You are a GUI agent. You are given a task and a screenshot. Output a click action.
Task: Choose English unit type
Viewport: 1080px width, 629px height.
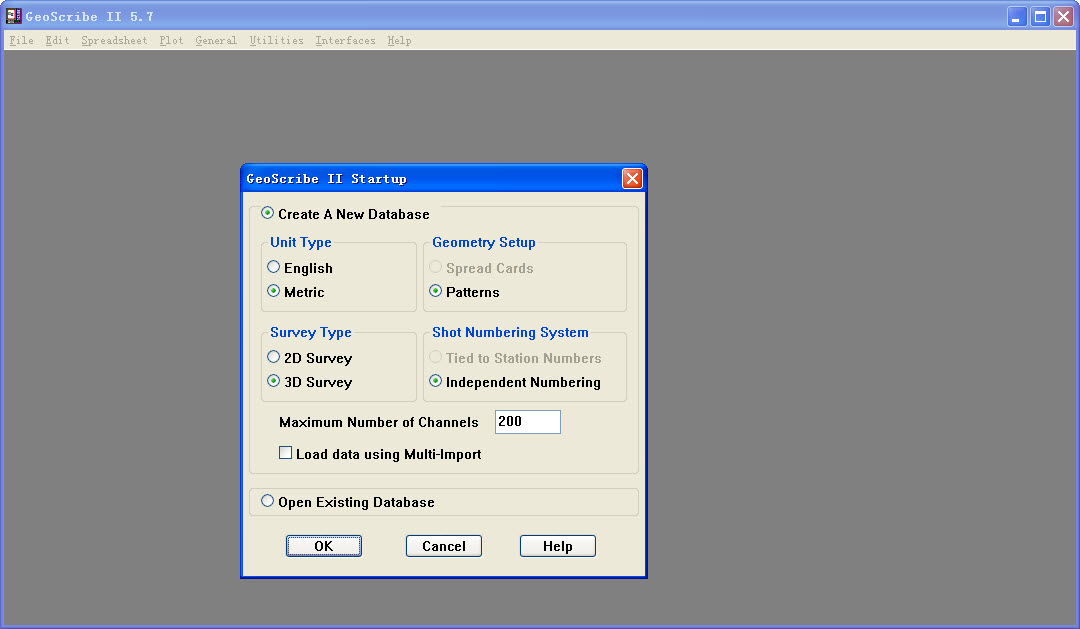click(x=273, y=267)
